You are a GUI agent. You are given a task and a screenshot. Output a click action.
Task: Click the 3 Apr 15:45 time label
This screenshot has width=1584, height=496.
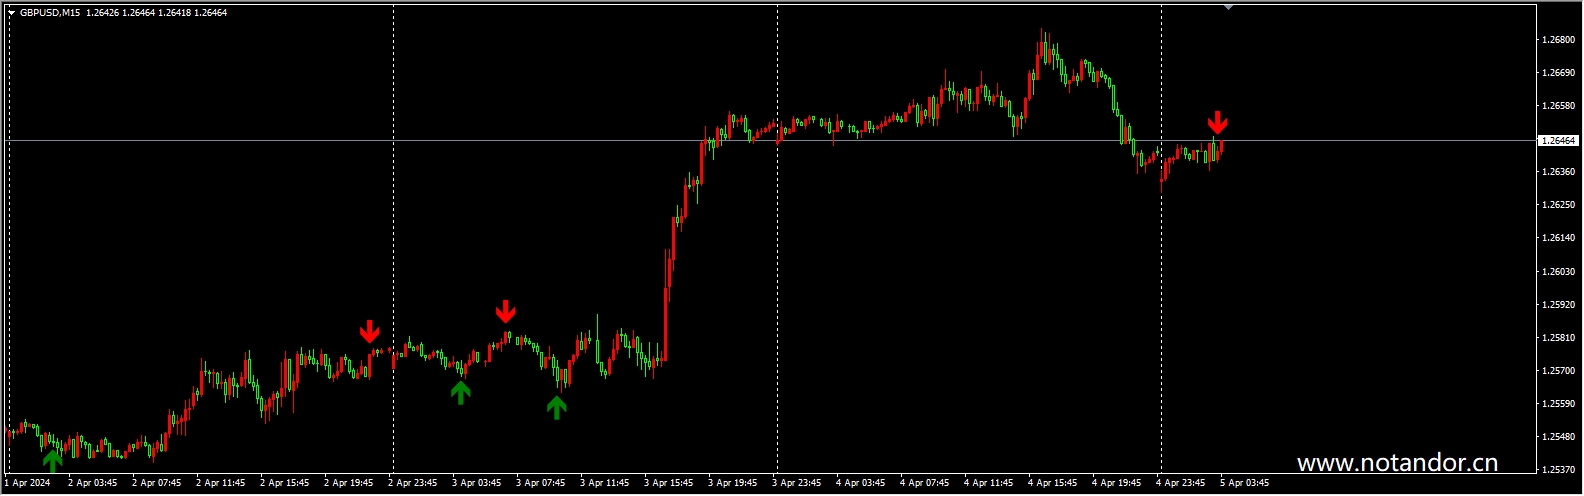click(670, 483)
